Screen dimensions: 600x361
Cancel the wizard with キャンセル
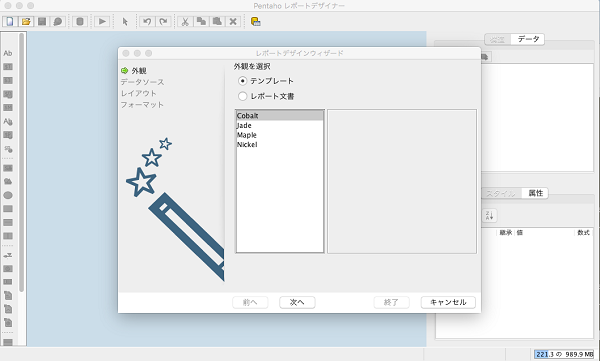[448, 302]
